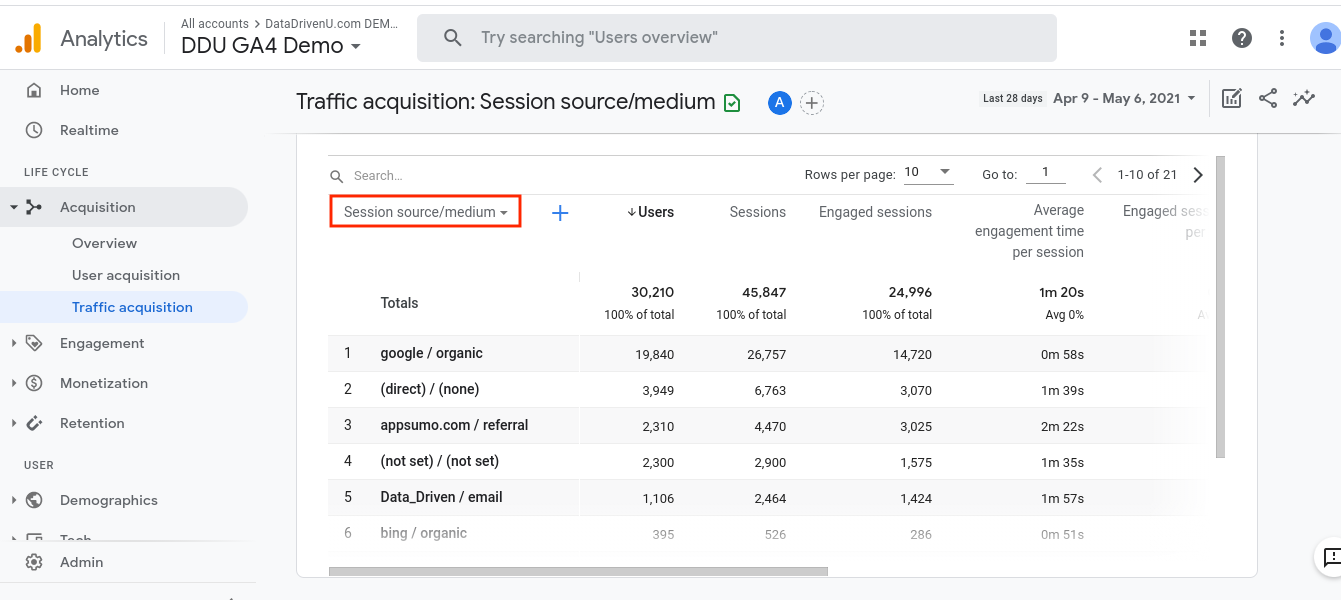This screenshot has height=600, width=1341.
Task: Add a secondary dimension with the plus icon
Action: 560,212
